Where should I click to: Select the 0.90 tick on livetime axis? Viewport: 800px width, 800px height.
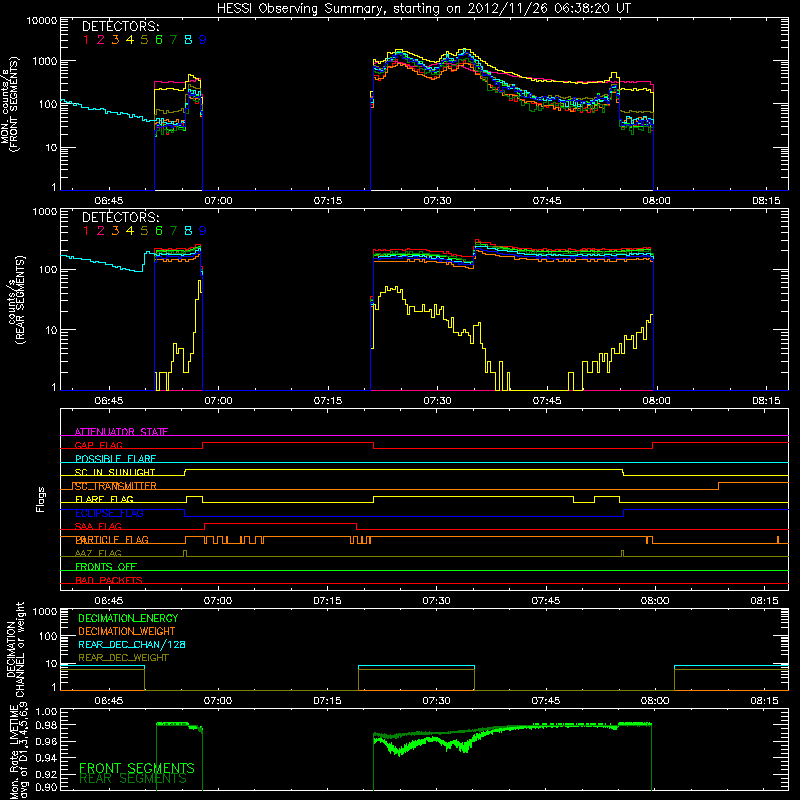click(47, 787)
